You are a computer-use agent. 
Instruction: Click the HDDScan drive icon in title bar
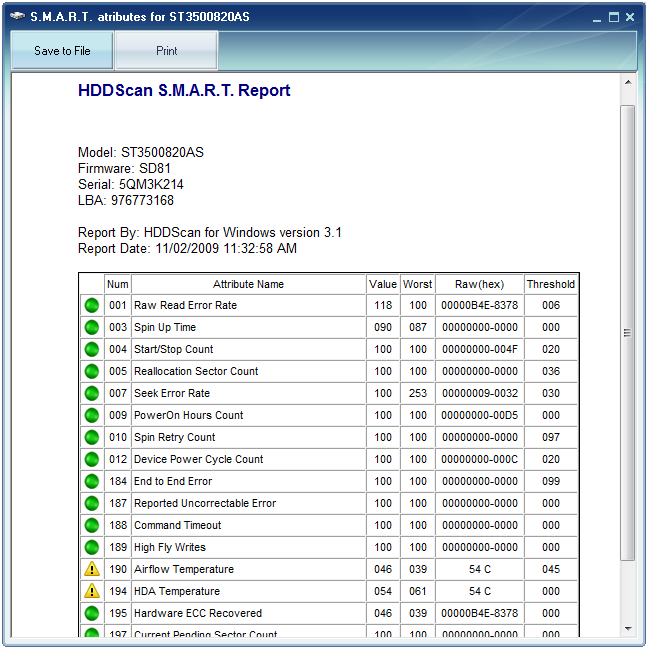tap(17, 16)
